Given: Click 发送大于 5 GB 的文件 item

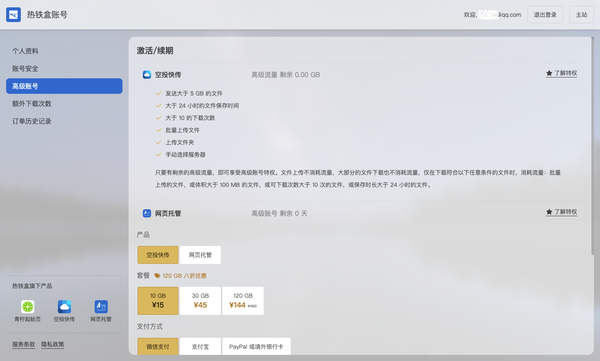Looking at the screenshot, I should pyautogui.click(x=194, y=93).
